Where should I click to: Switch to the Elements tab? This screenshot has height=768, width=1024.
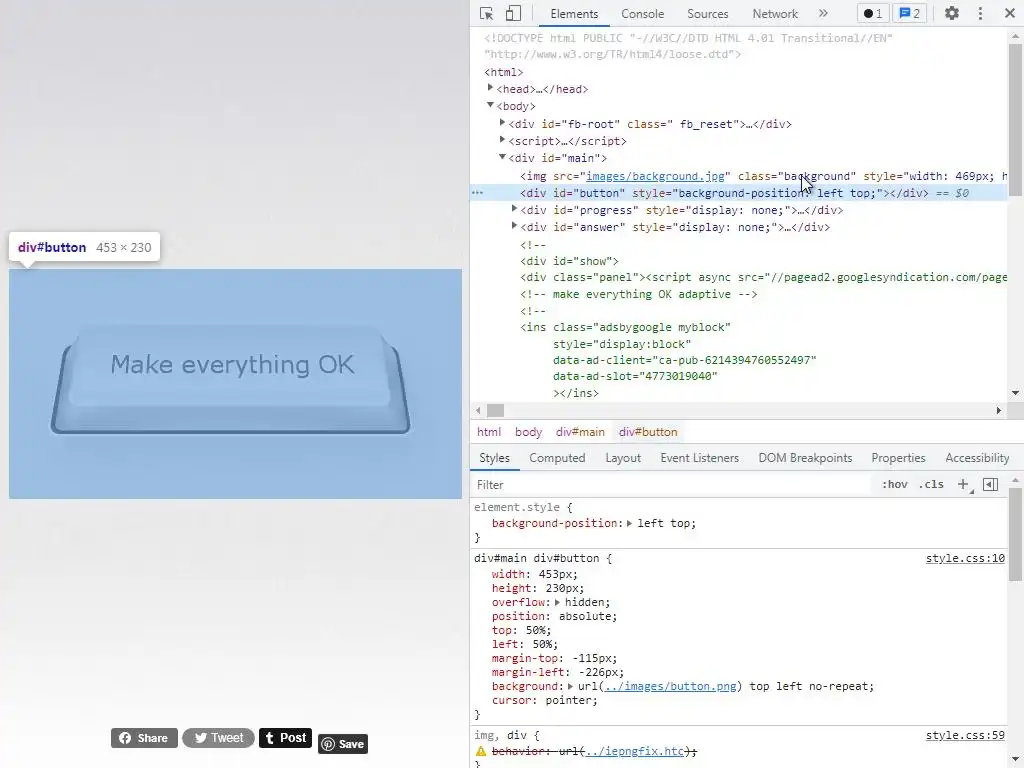click(x=574, y=14)
